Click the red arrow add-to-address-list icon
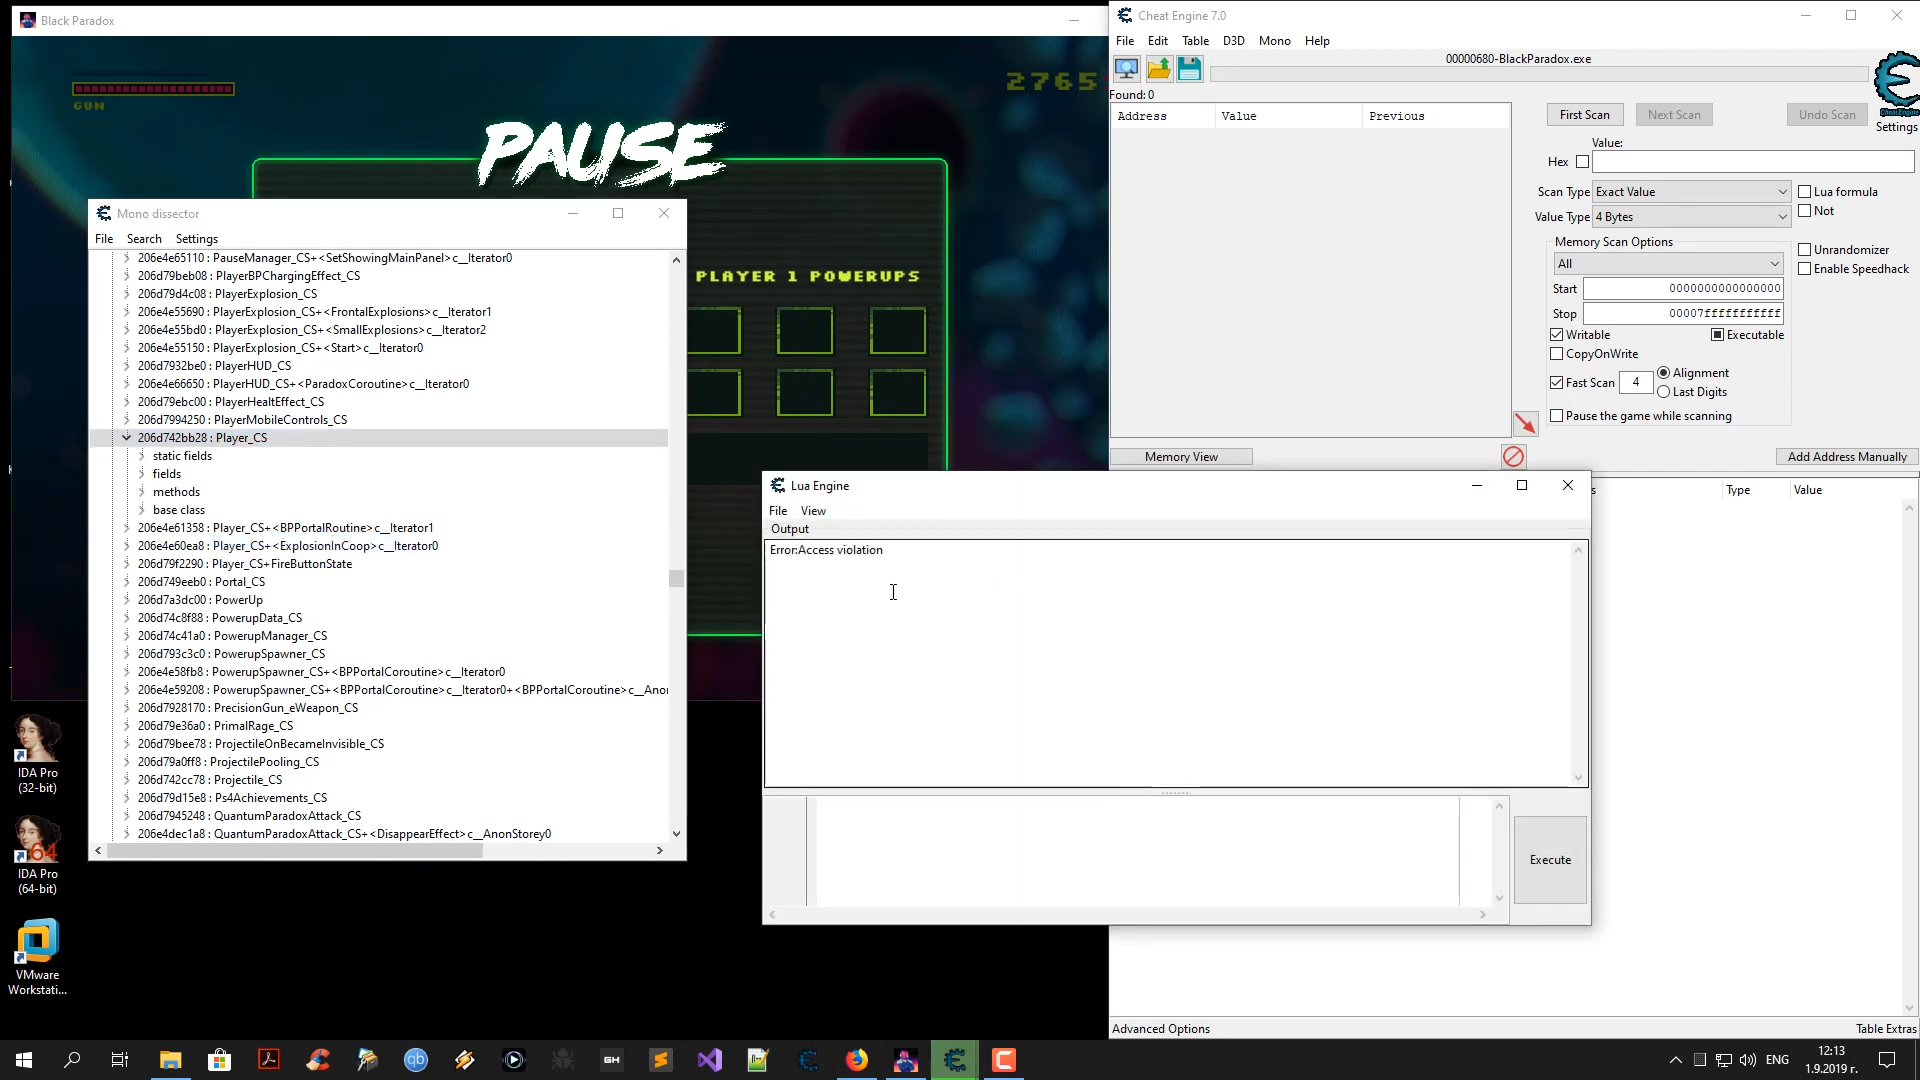1920x1080 pixels. click(x=1524, y=424)
